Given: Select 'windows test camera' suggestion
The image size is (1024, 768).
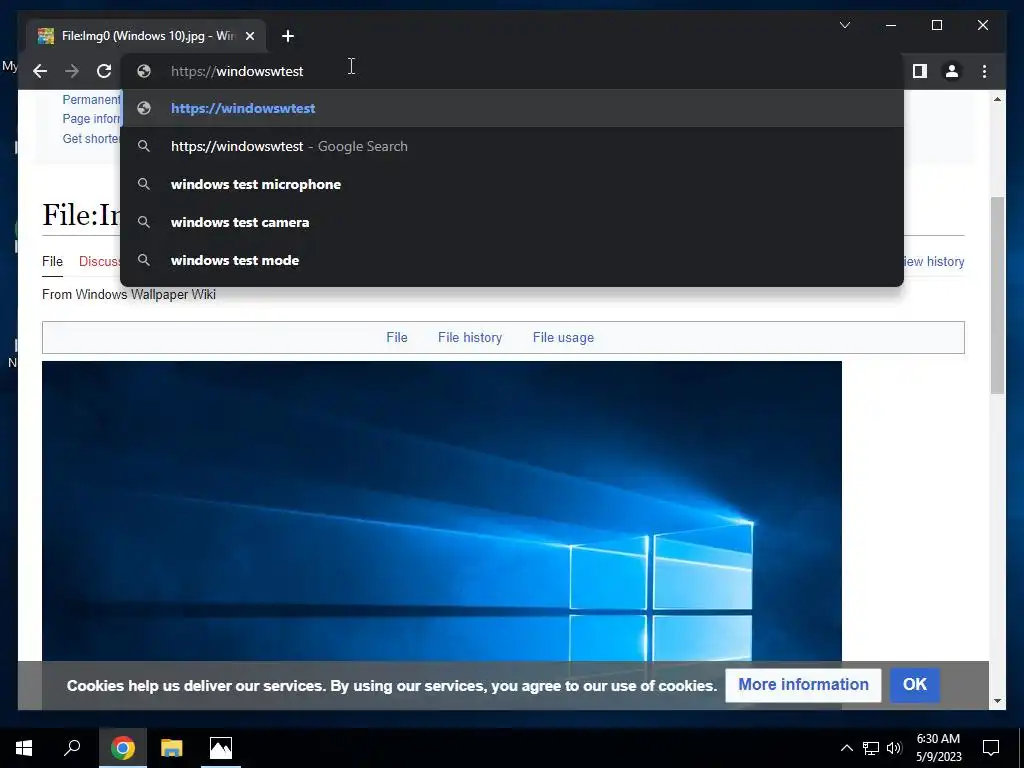Looking at the screenshot, I should click(512, 222).
